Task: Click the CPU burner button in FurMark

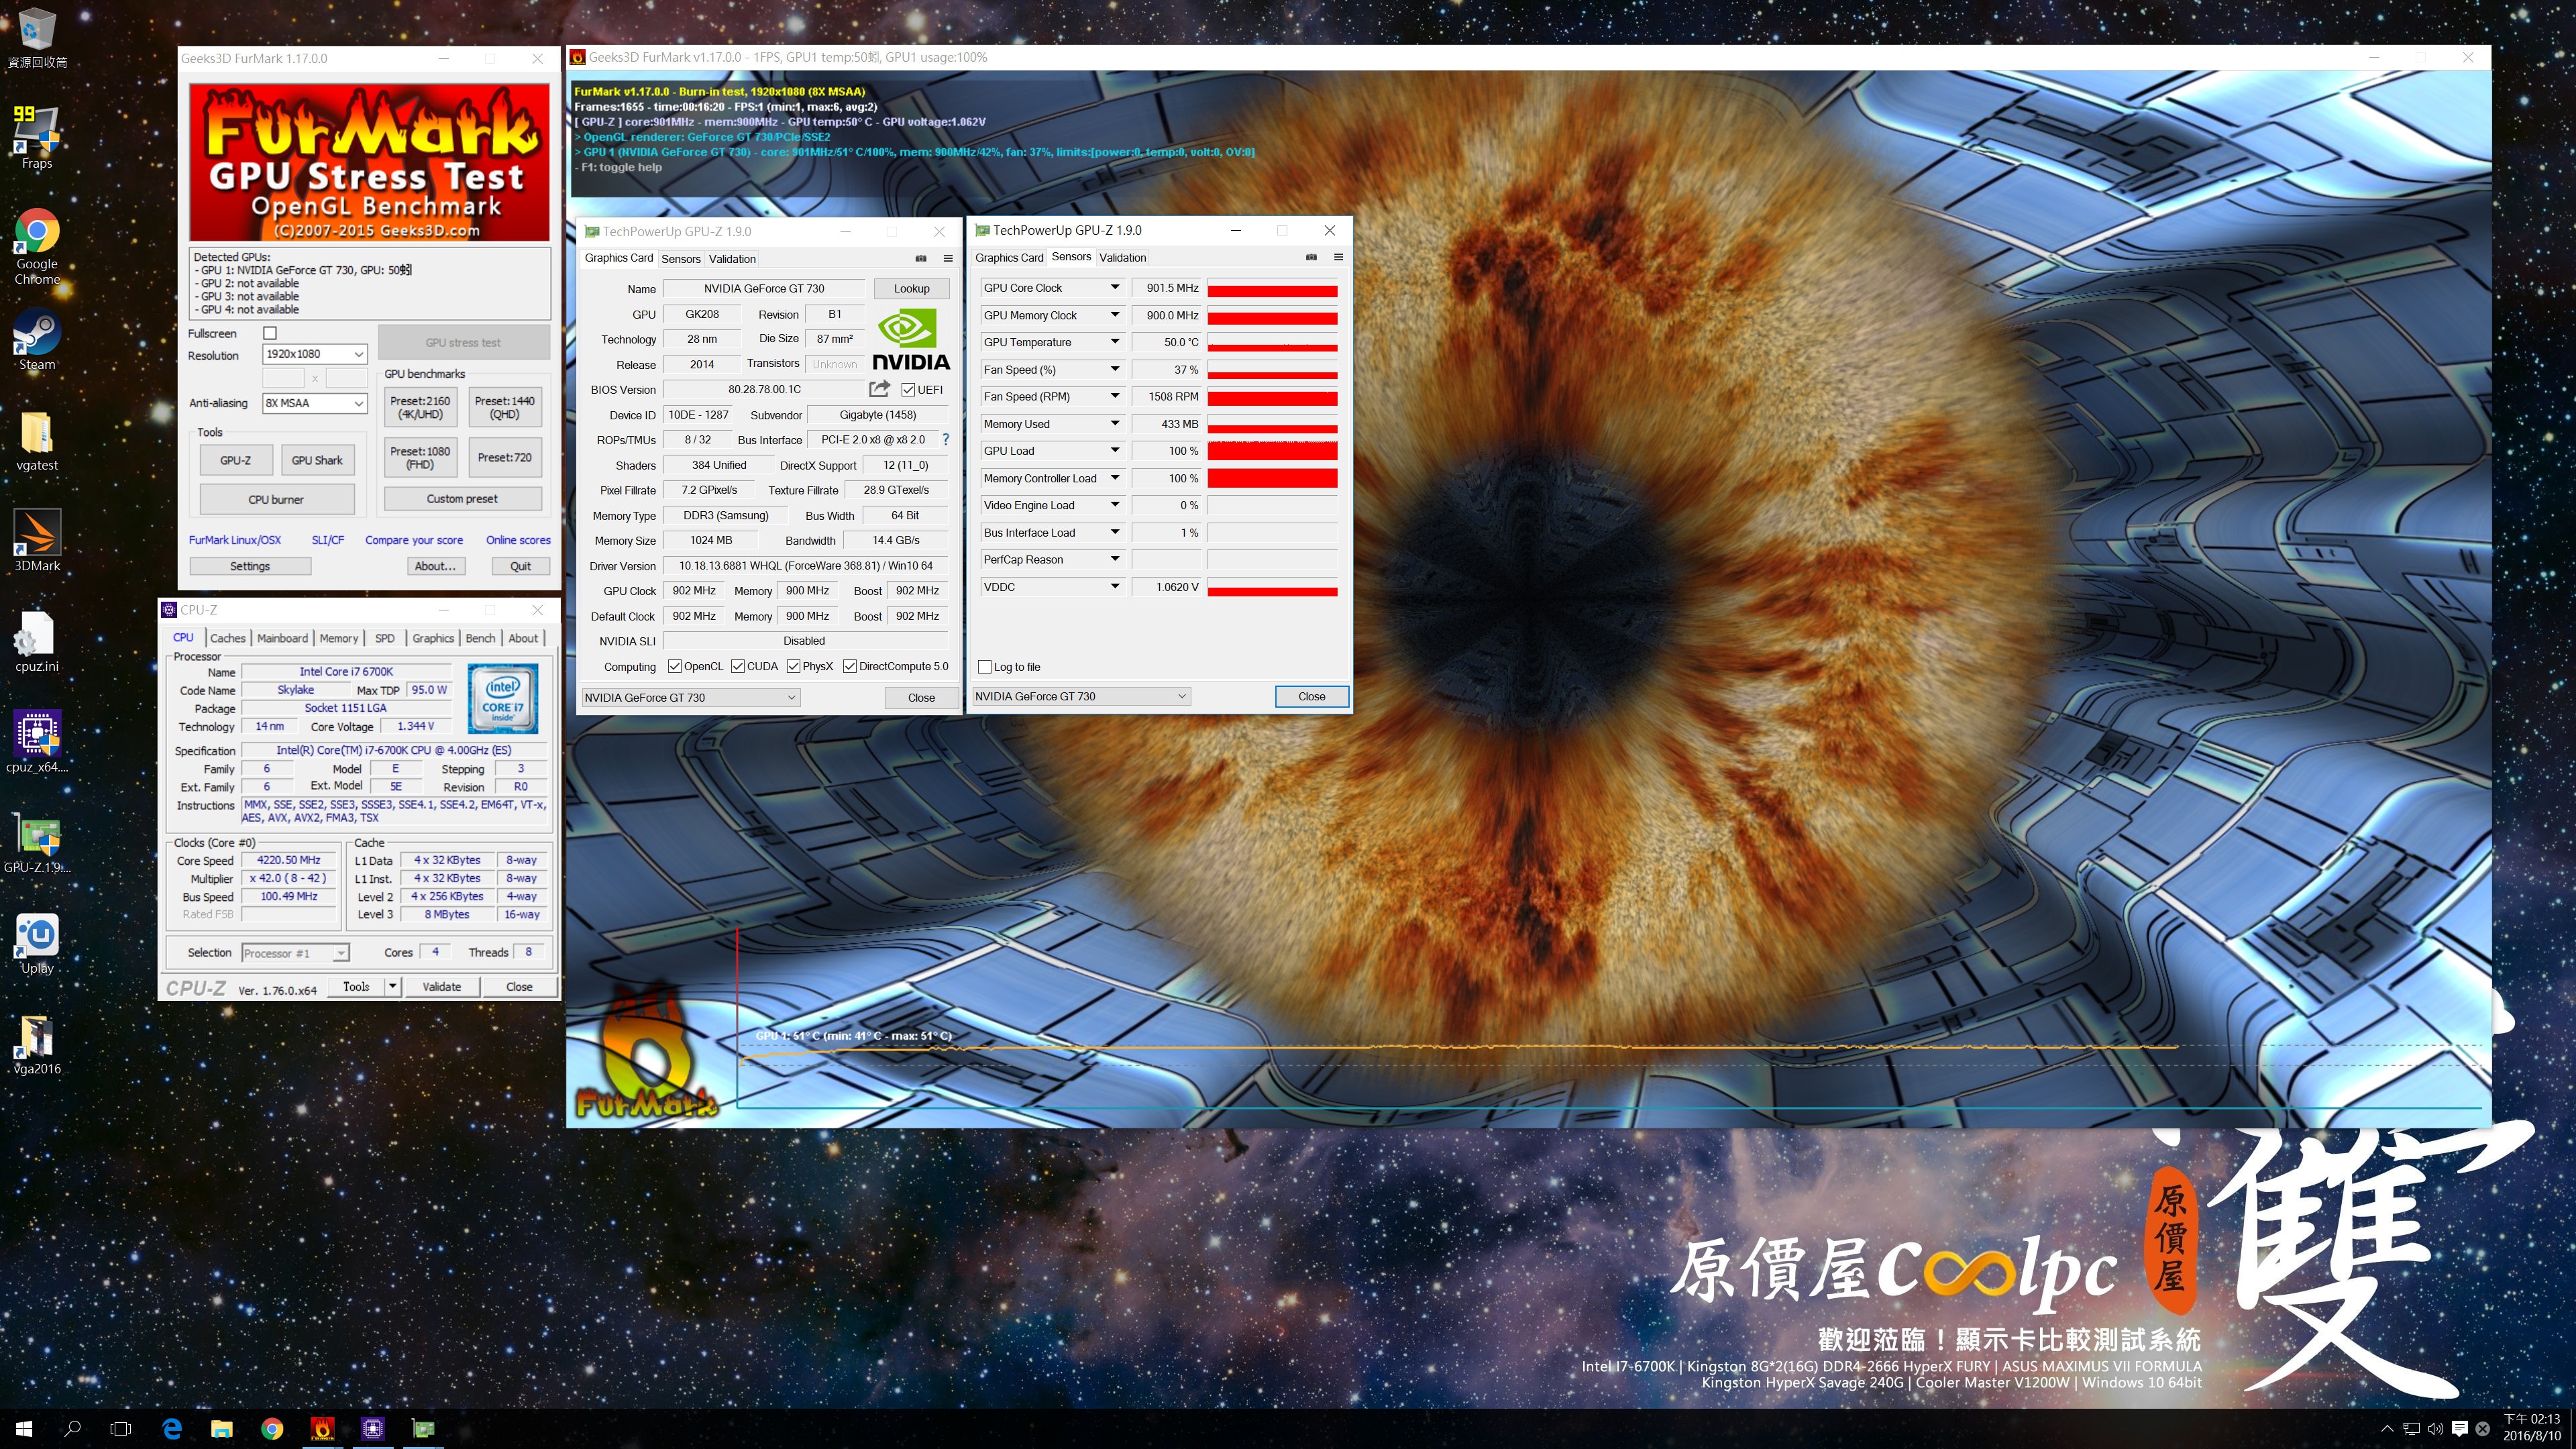Action: [x=277, y=499]
